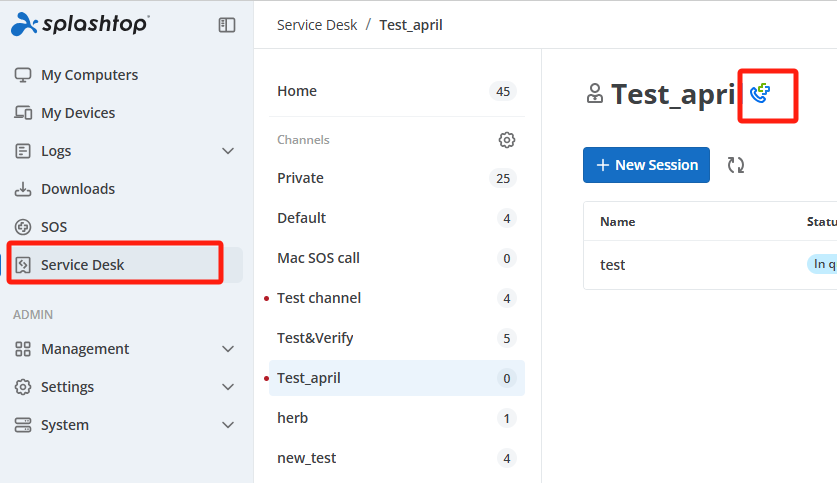Open the test session row

[710, 265]
